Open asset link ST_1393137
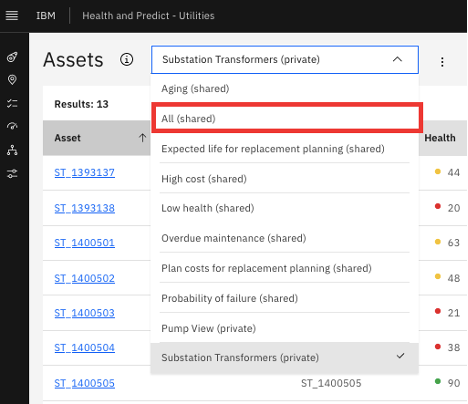Viewport: 468px width, 404px height. (x=85, y=172)
